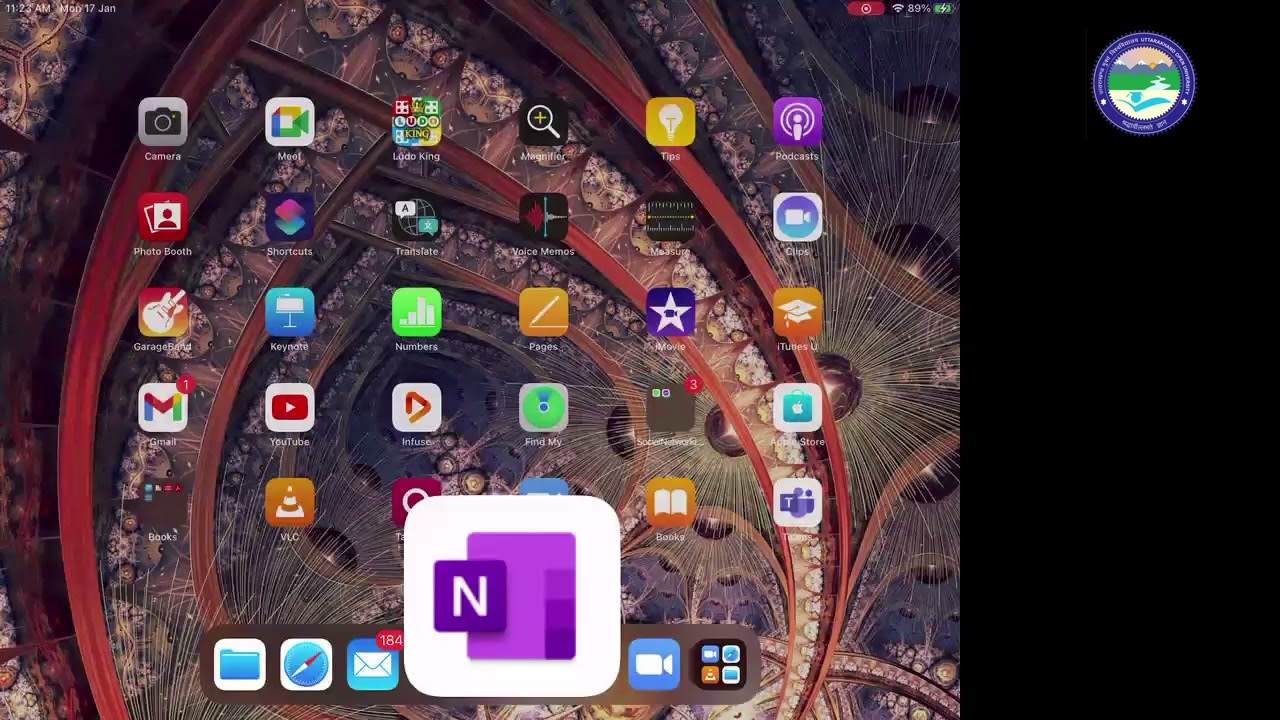Tap the red screen recording indicator
The image size is (1280, 720).
pyautogui.click(x=865, y=8)
